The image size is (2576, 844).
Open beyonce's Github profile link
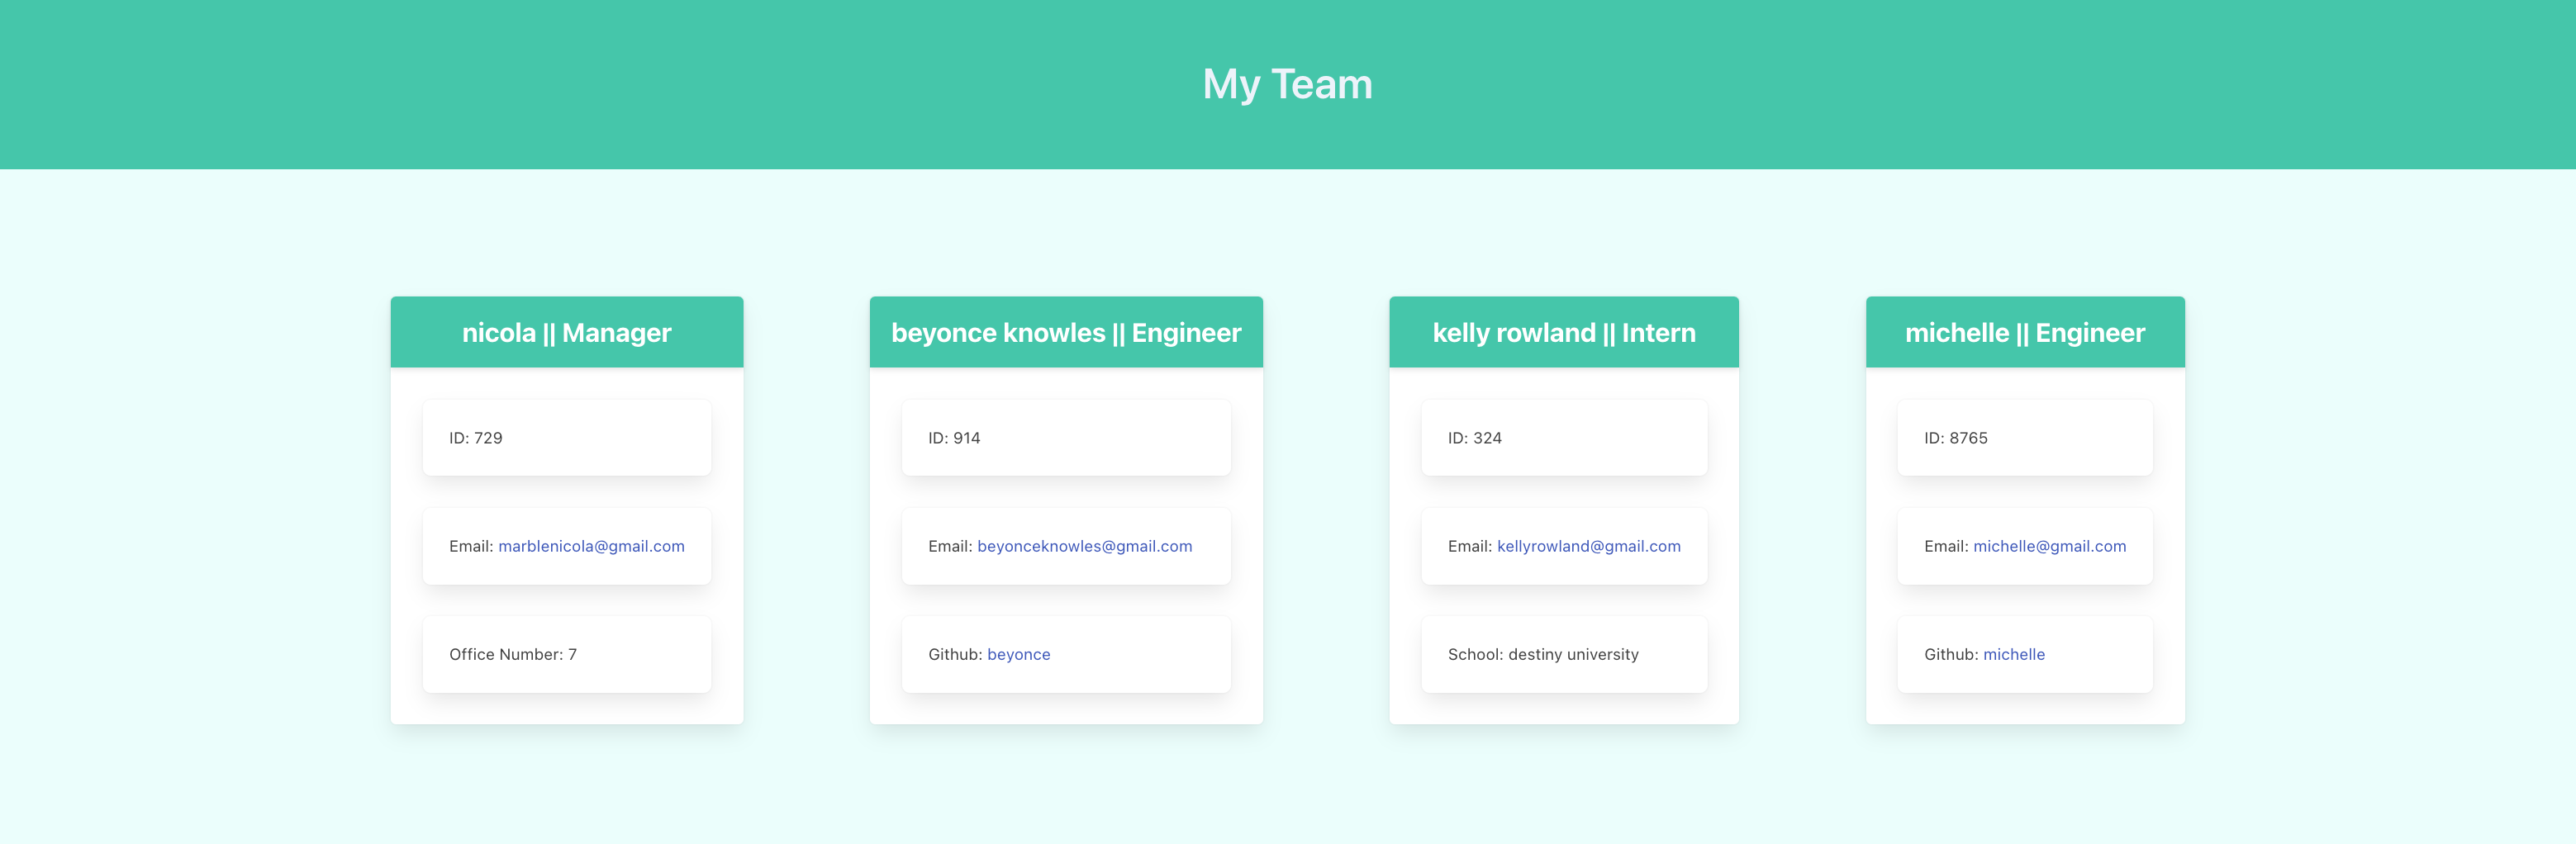1018,654
